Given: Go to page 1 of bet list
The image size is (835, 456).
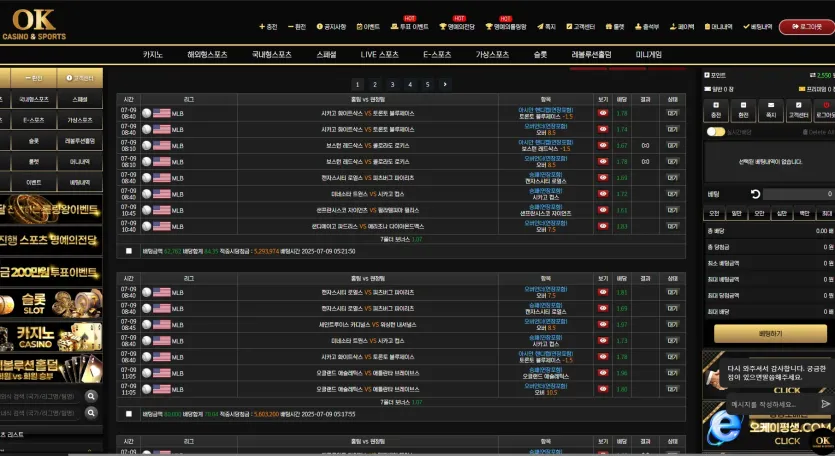Looking at the screenshot, I should (357, 84).
